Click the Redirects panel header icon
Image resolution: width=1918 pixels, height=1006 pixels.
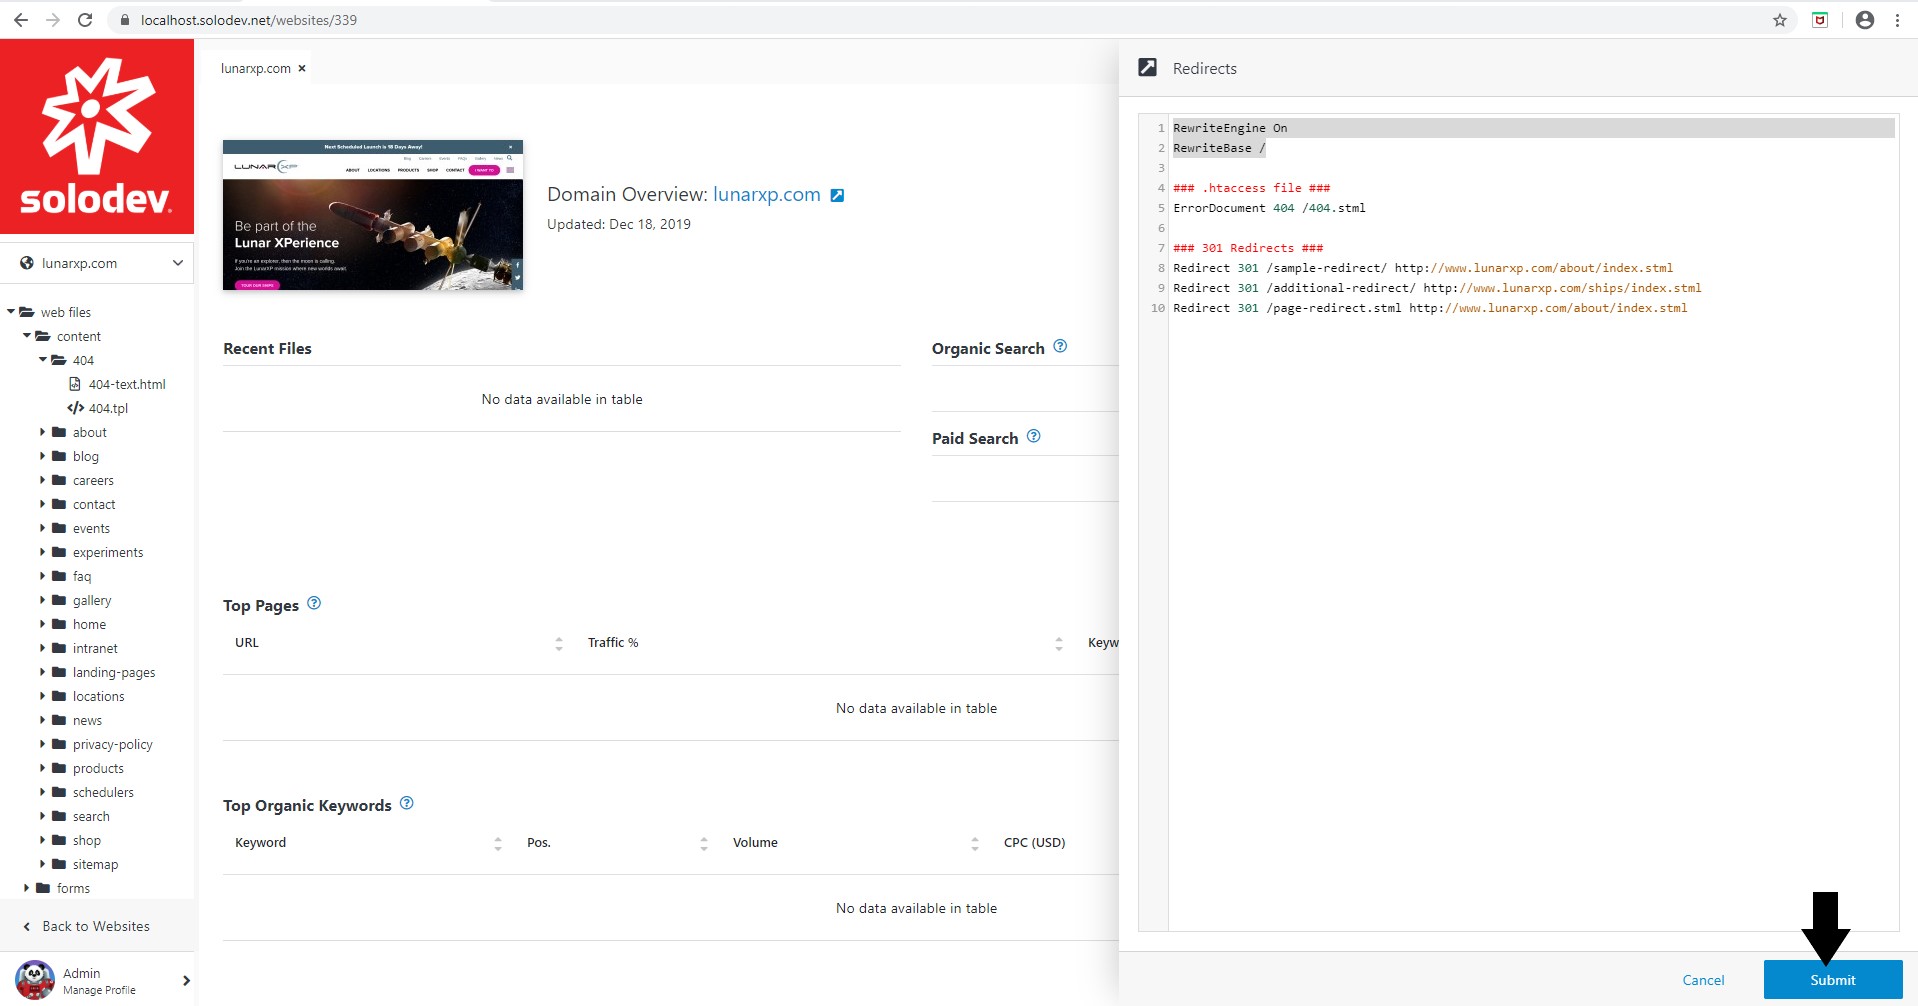pos(1148,67)
